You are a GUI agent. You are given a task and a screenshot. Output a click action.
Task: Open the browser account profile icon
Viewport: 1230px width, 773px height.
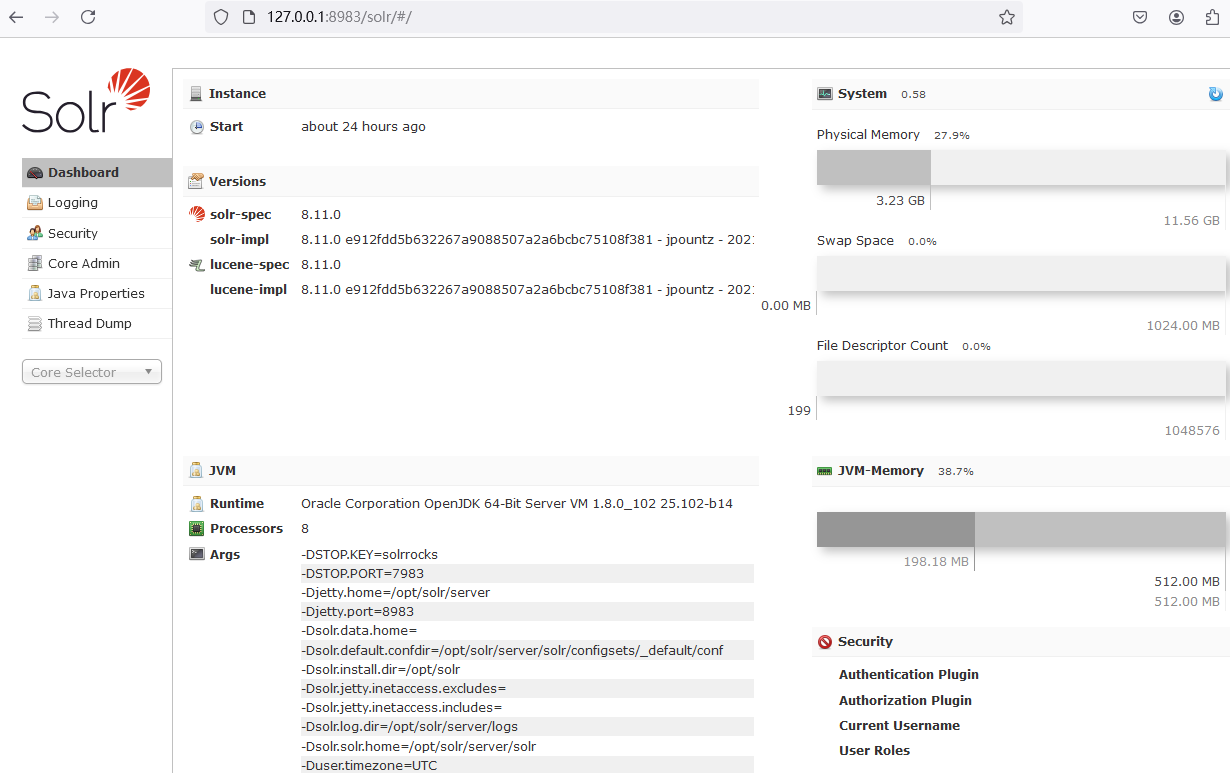pos(1176,17)
